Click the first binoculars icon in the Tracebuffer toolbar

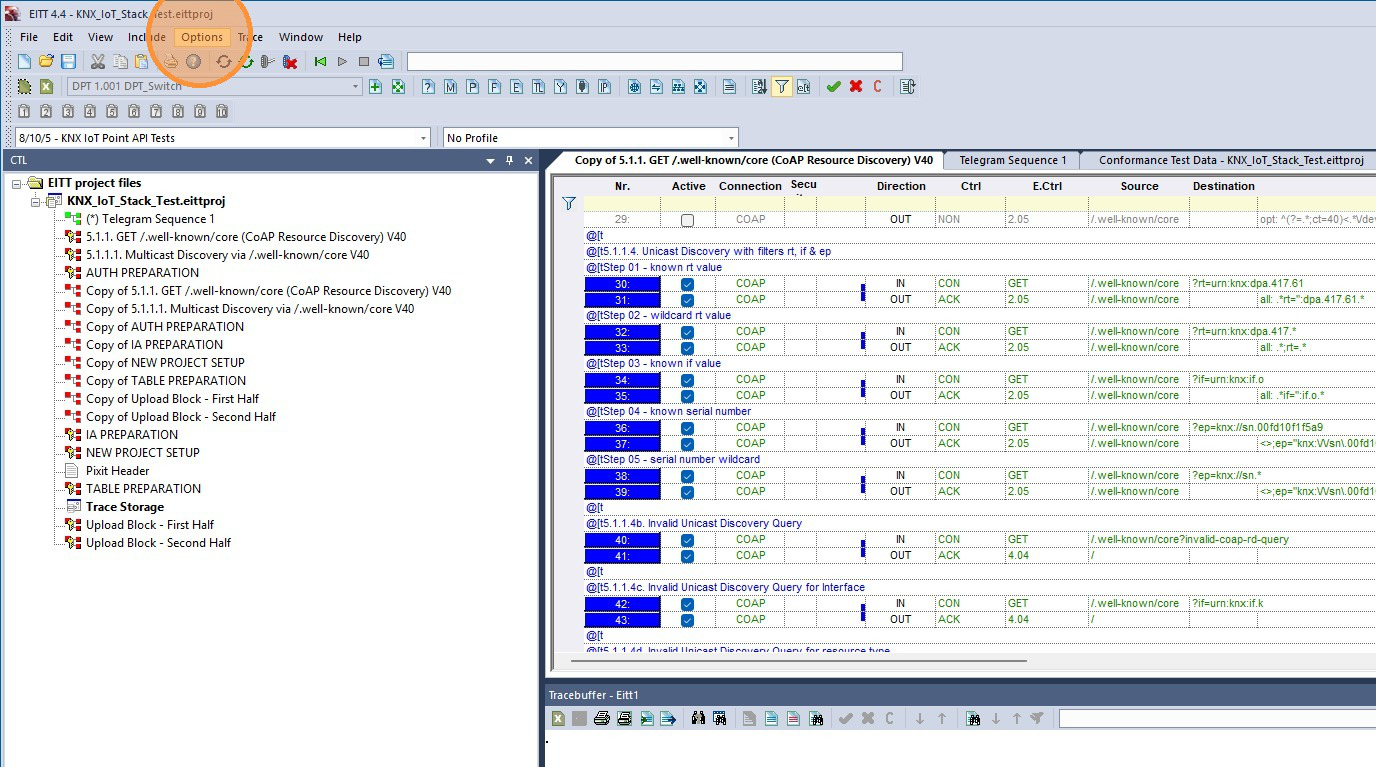698,718
